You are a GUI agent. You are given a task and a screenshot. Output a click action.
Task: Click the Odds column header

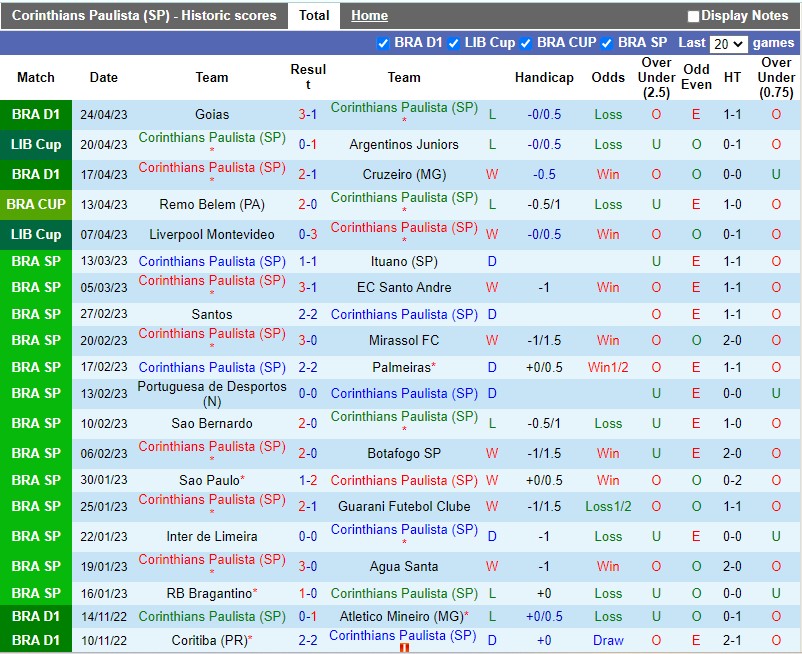click(x=608, y=77)
